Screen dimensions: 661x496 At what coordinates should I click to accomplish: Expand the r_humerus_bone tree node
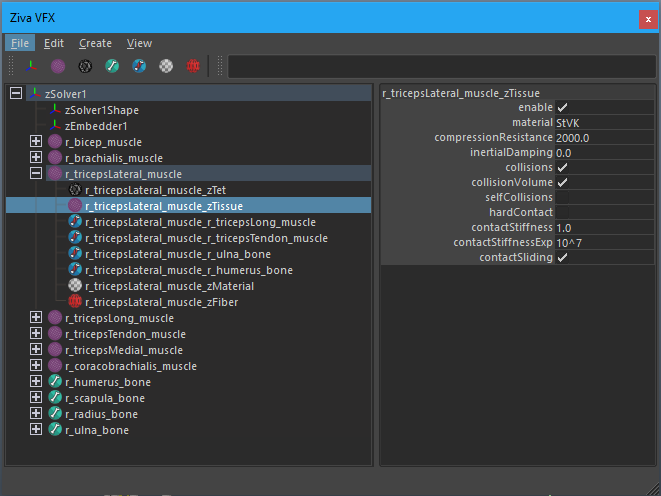tap(36, 381)
